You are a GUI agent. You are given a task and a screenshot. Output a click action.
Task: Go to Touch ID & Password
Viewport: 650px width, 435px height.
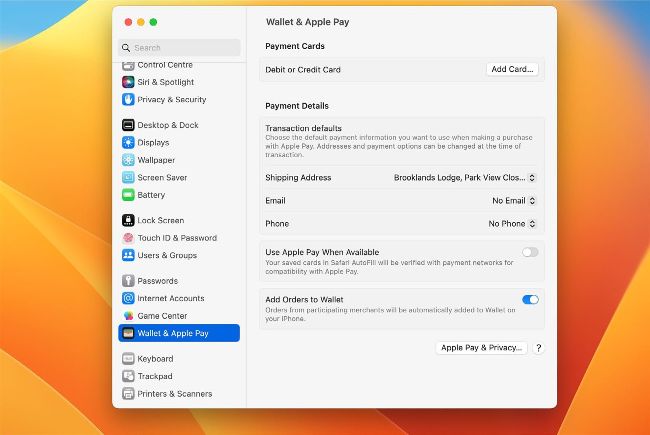pyautogui.click(x=177, y=238)
